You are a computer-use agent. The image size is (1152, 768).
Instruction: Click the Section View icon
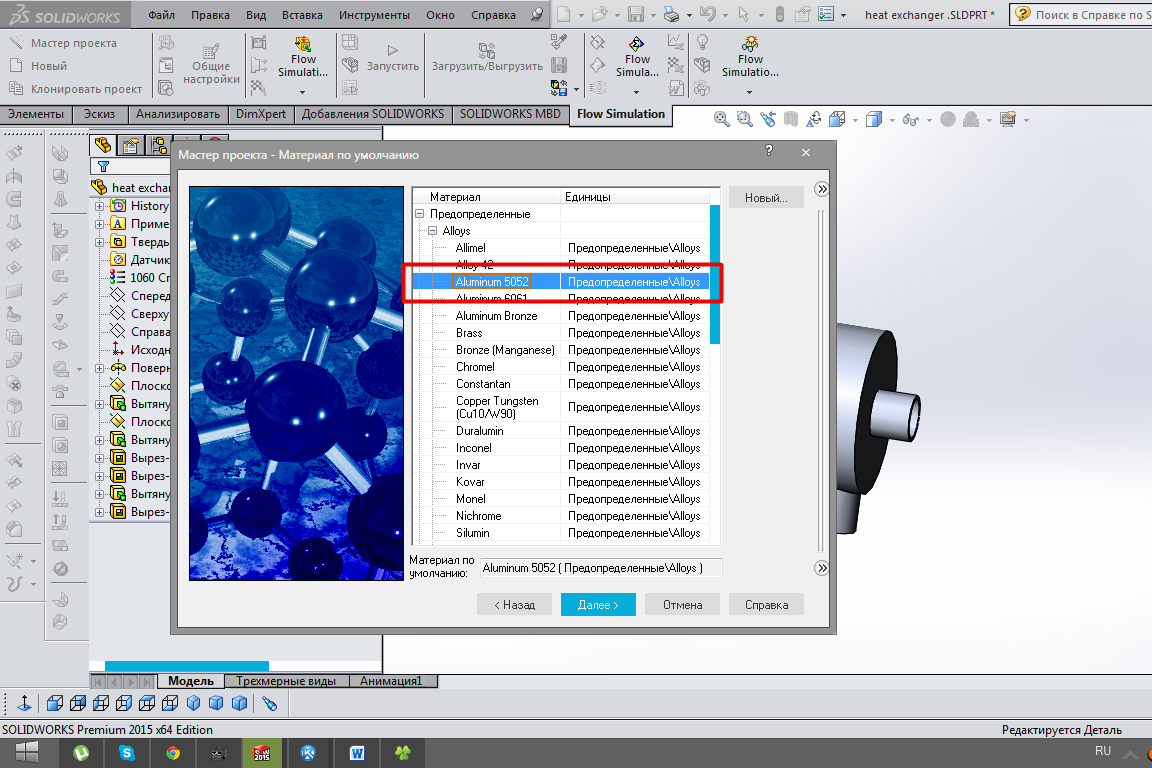791,119
